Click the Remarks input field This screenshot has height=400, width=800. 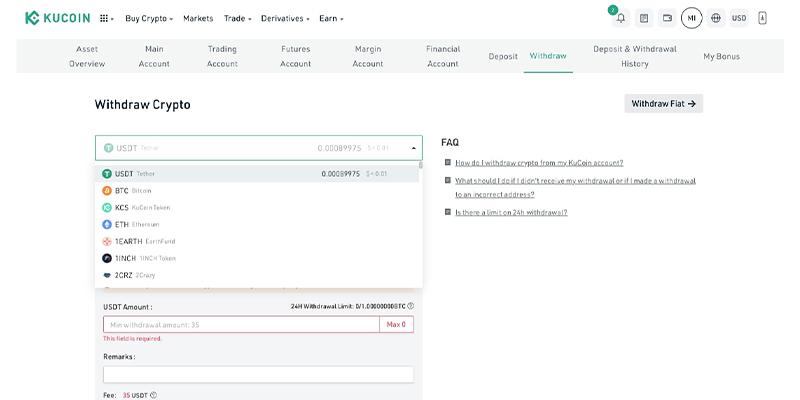point(258,374)
